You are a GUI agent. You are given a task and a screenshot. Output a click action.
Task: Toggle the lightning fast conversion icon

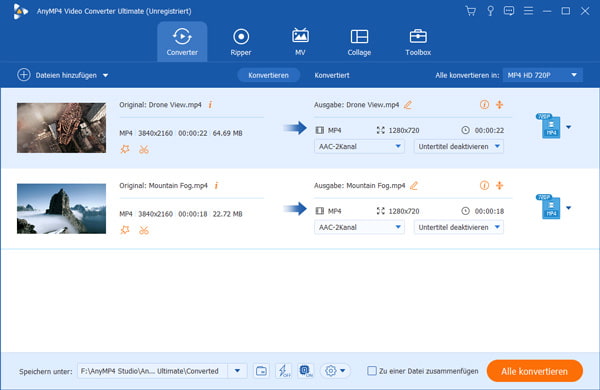(x=284, y=370)
